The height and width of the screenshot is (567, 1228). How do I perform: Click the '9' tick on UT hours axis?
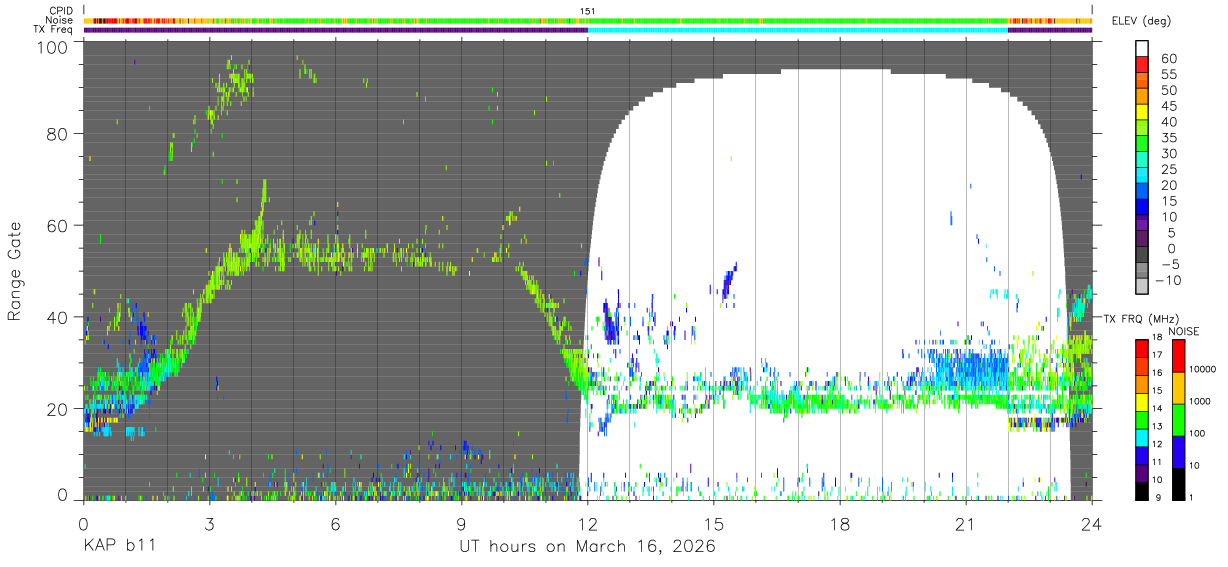pos(462,523)
